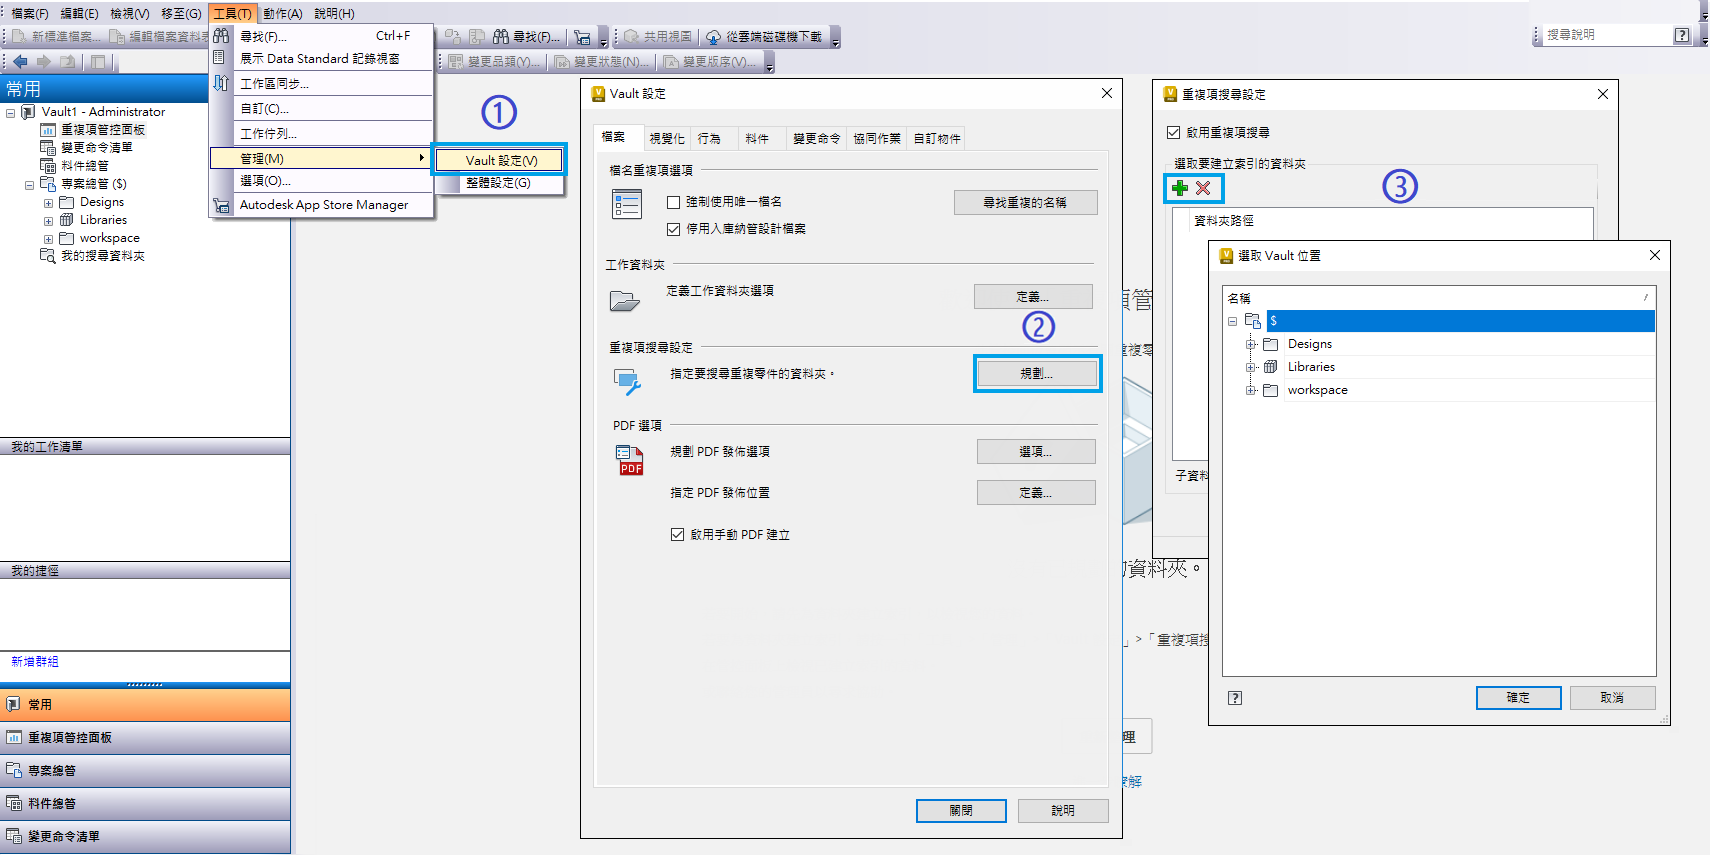Image resolution: width=1710 pixels, height=855 pixels.
Task: Collapse the Vault1 - Administrator tree node
Action: (10, 113)
